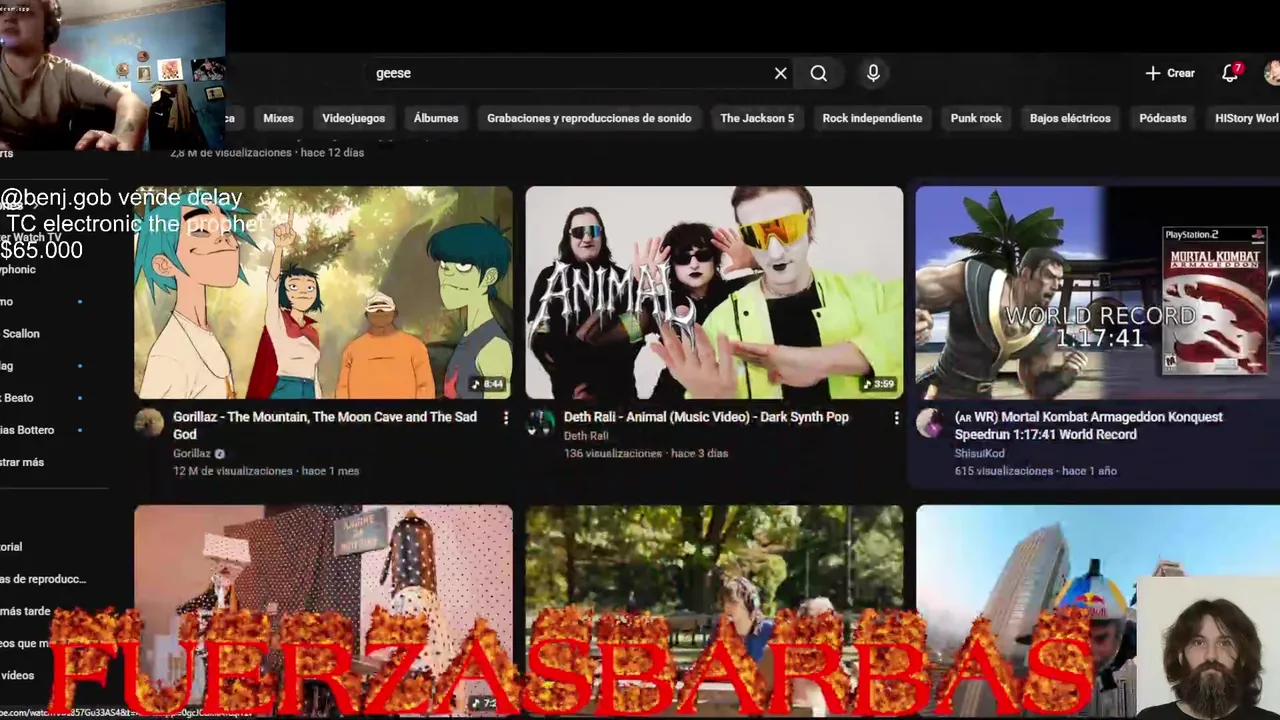Open the Gorillaz channel name link
Viewport: 1280px width, 720px height.
click(x=192, y=453)
